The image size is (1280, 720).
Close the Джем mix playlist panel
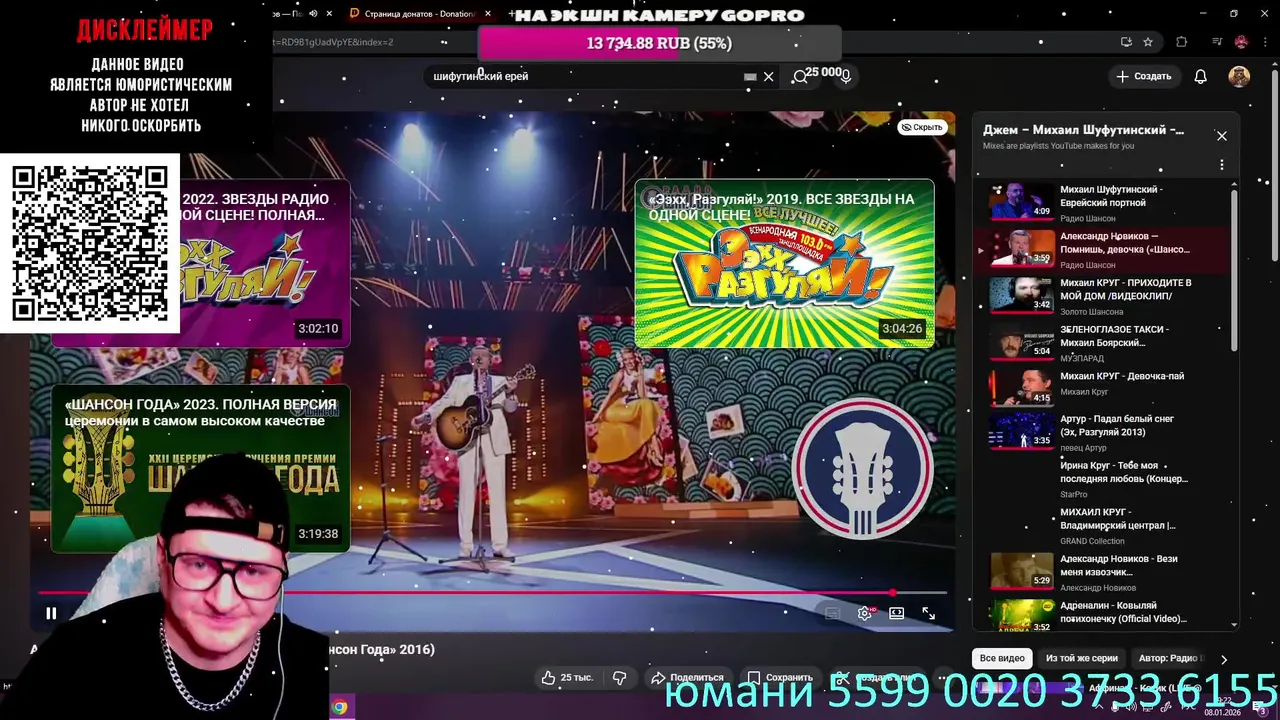tap(1221, 136)
